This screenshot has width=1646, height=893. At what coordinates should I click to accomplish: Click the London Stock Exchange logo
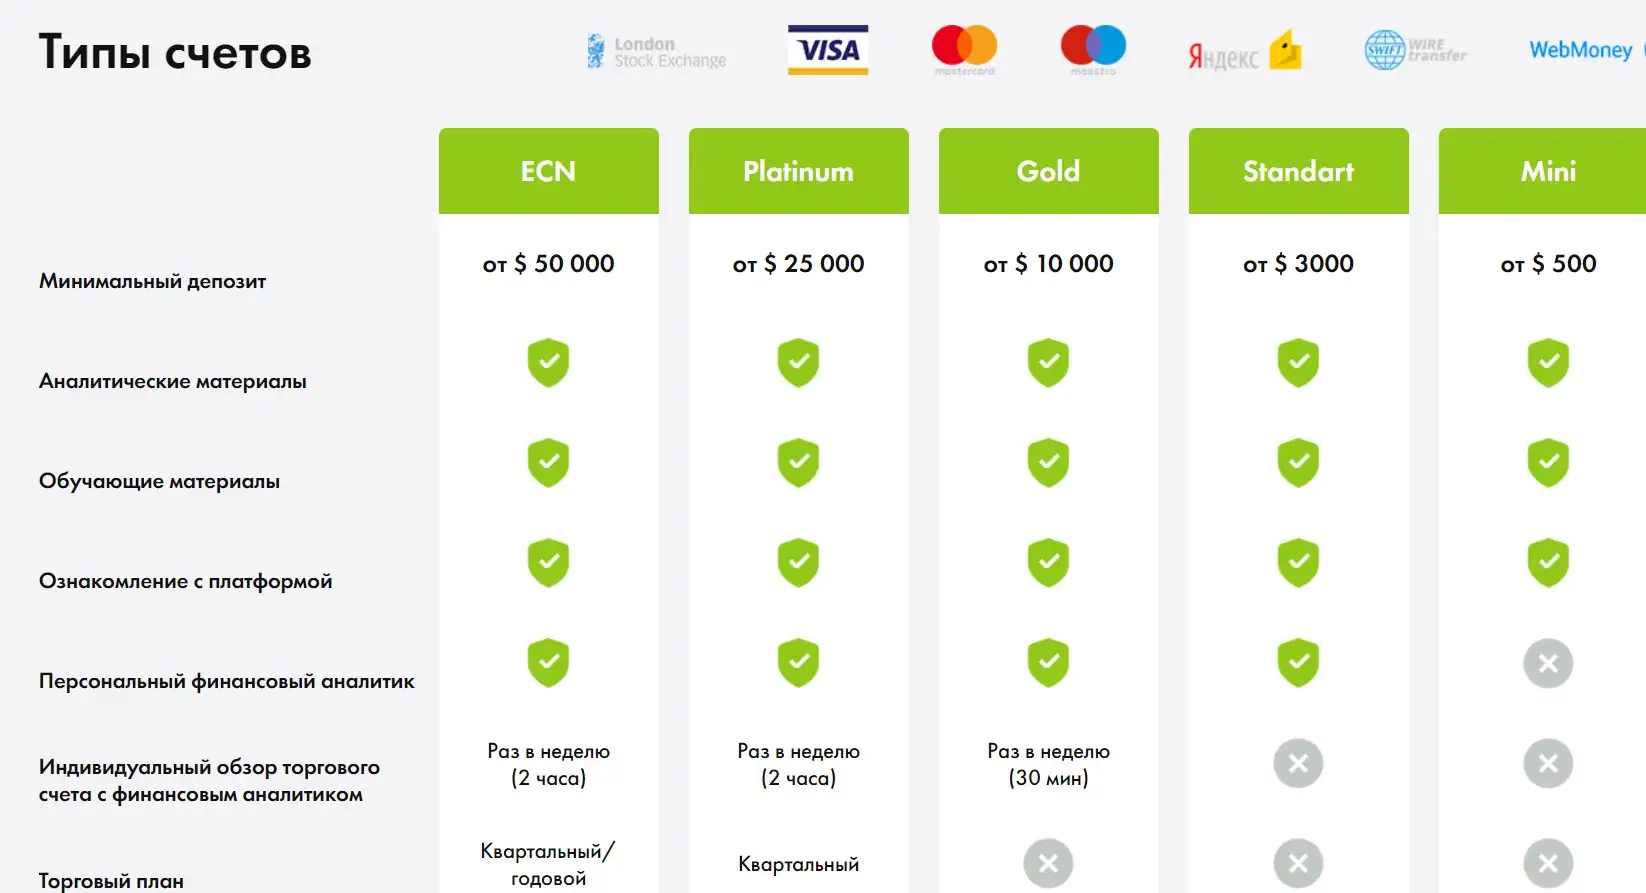tap(656, 52)
